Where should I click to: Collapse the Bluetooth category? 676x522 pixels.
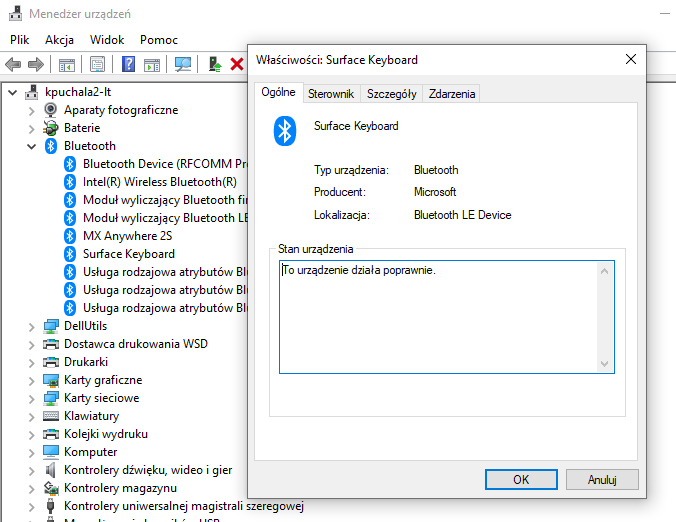[x=31, y=147]
